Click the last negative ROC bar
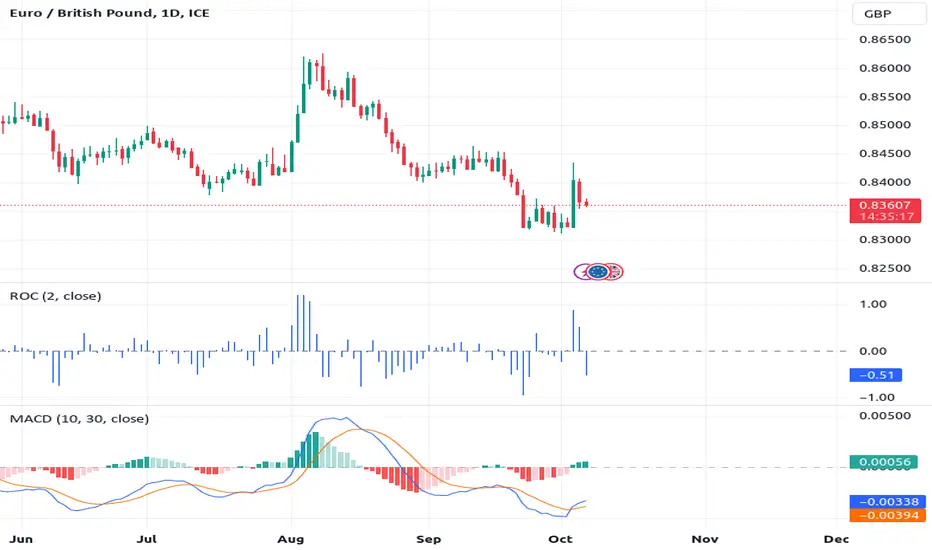This screenshot has width=932, height=550. click(587, 363)
